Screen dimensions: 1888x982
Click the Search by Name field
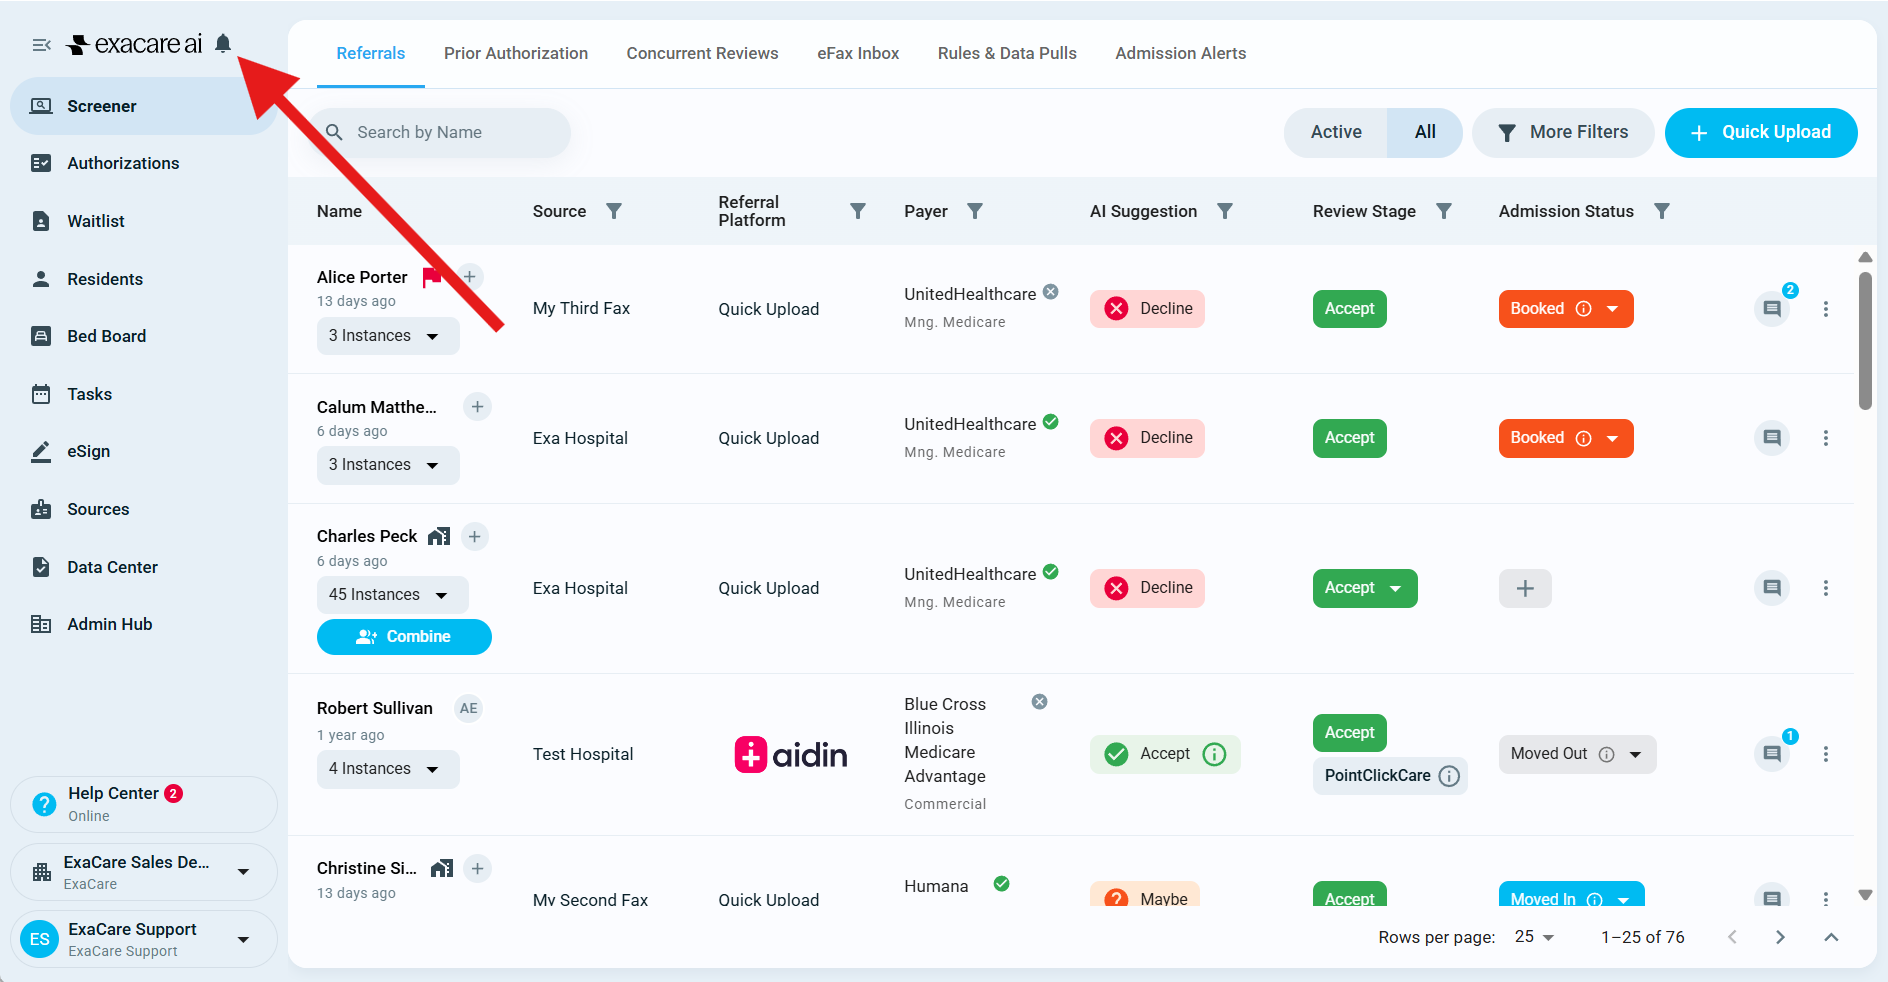441,132
